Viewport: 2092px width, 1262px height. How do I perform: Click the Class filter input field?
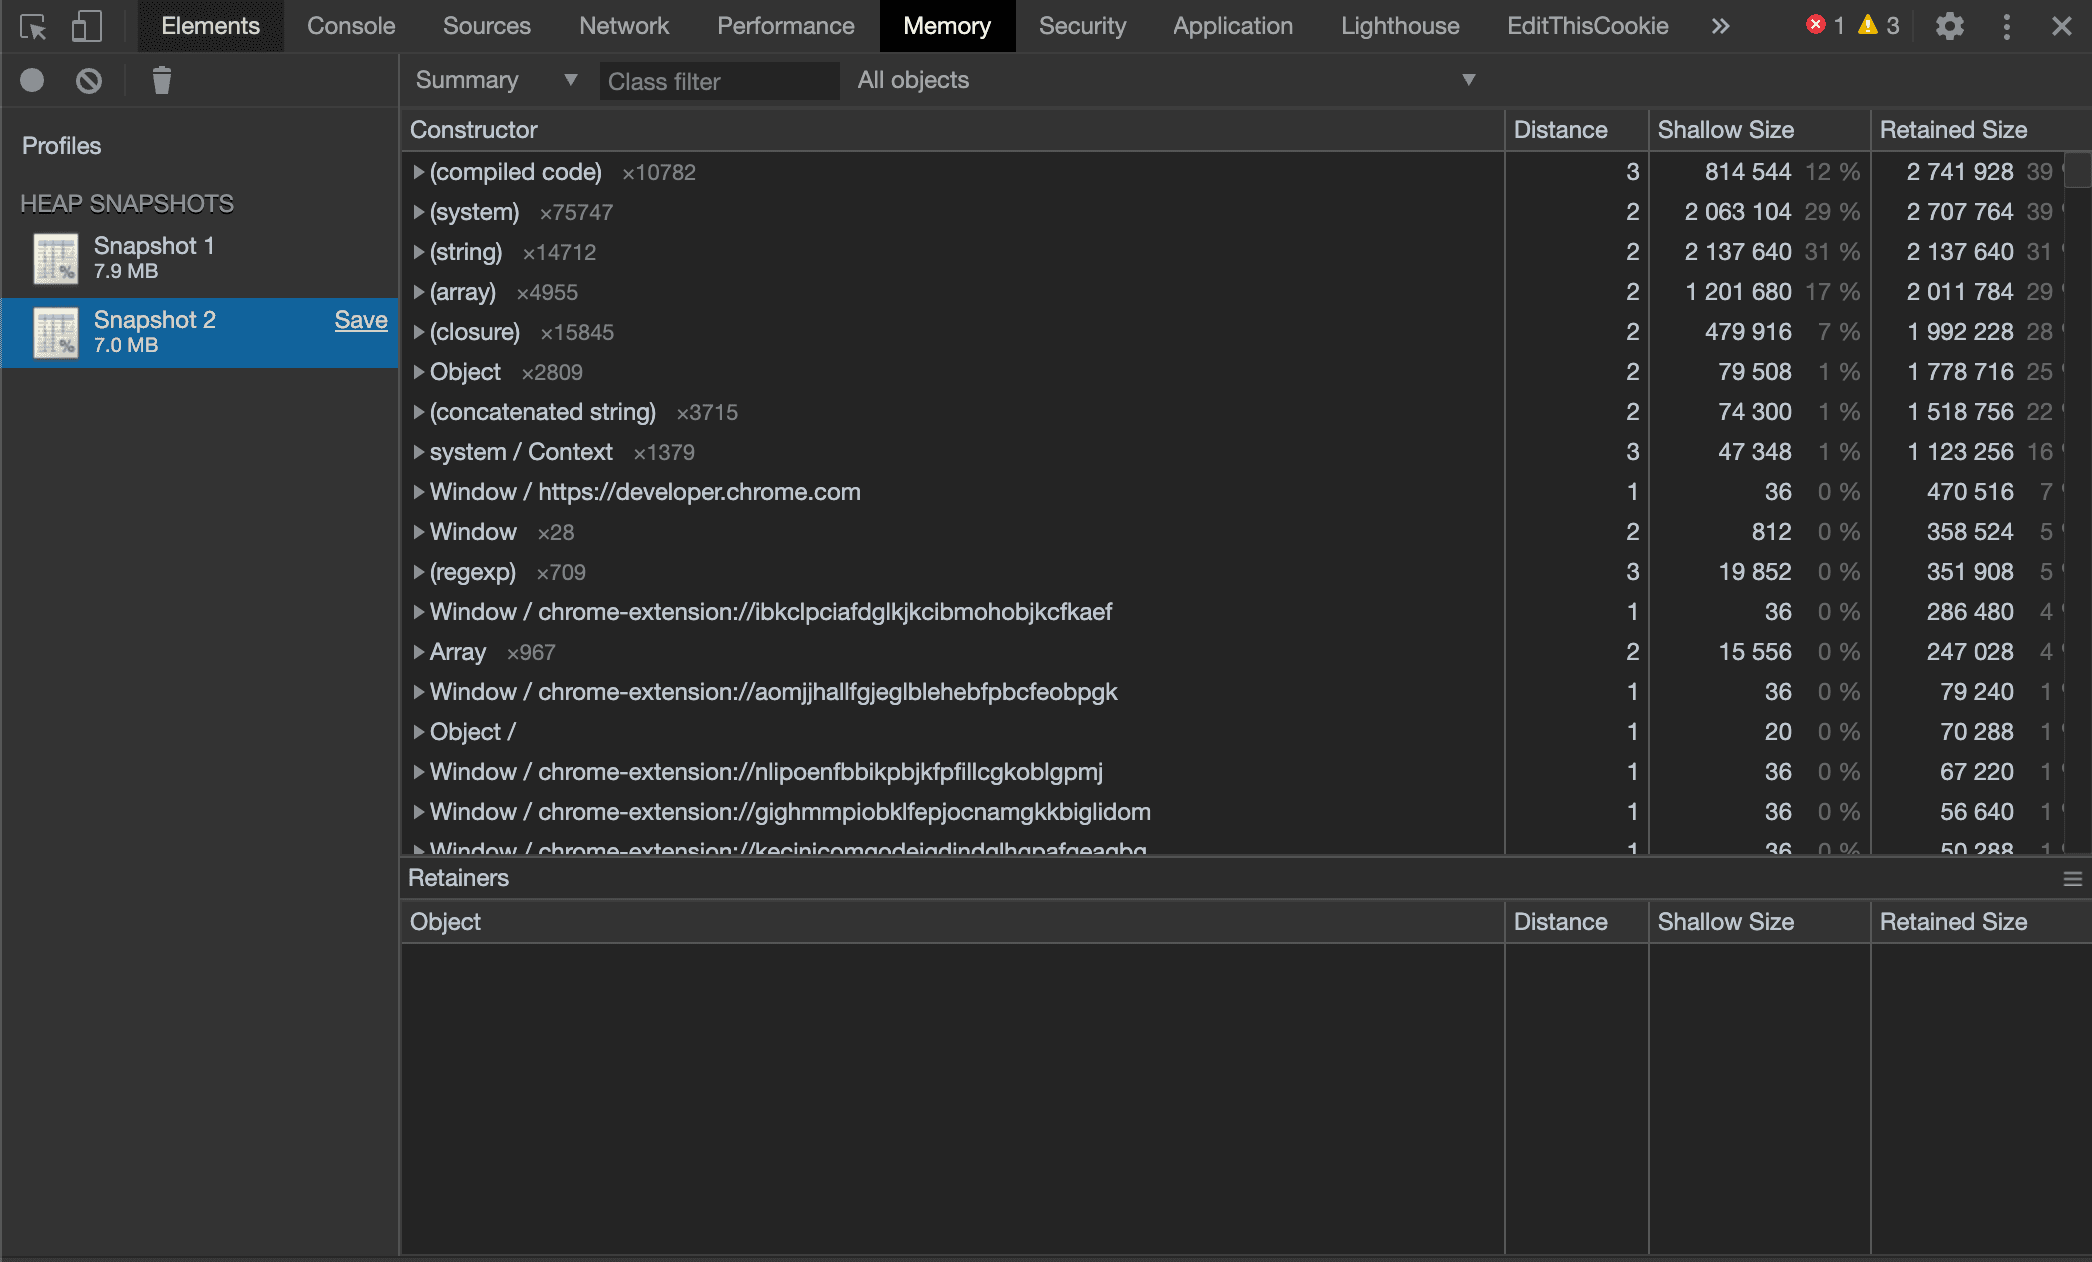[x=718, y=81]
